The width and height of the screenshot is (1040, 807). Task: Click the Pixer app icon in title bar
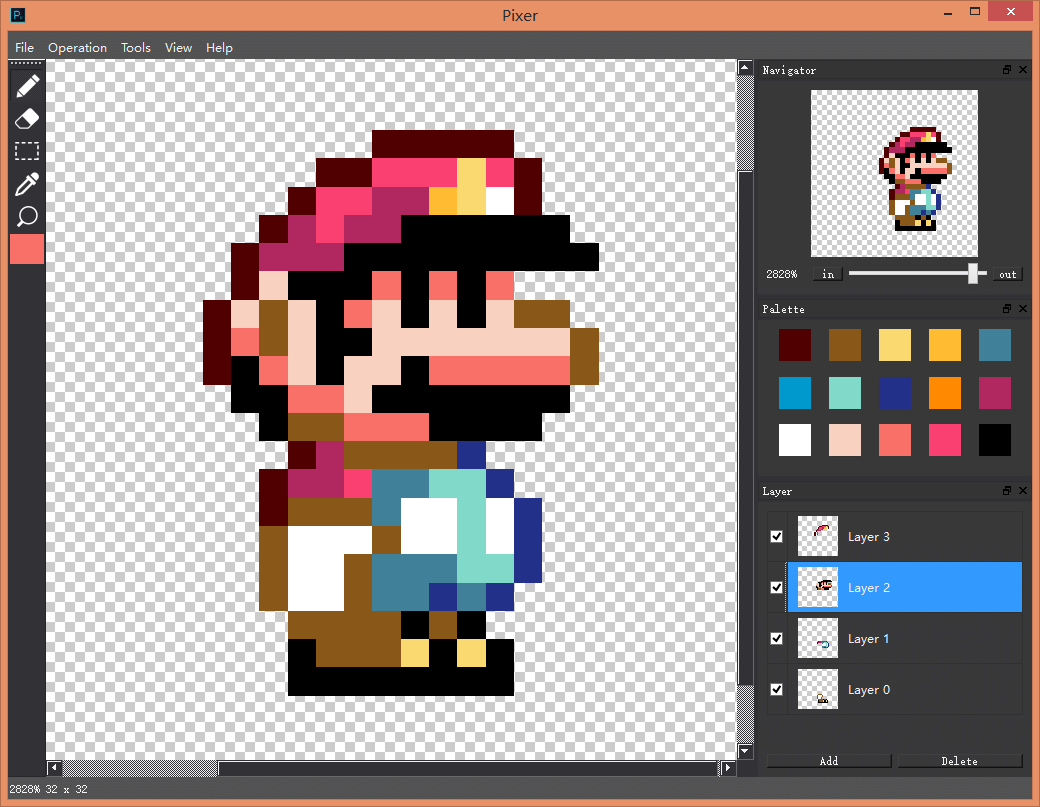[18, 15]
